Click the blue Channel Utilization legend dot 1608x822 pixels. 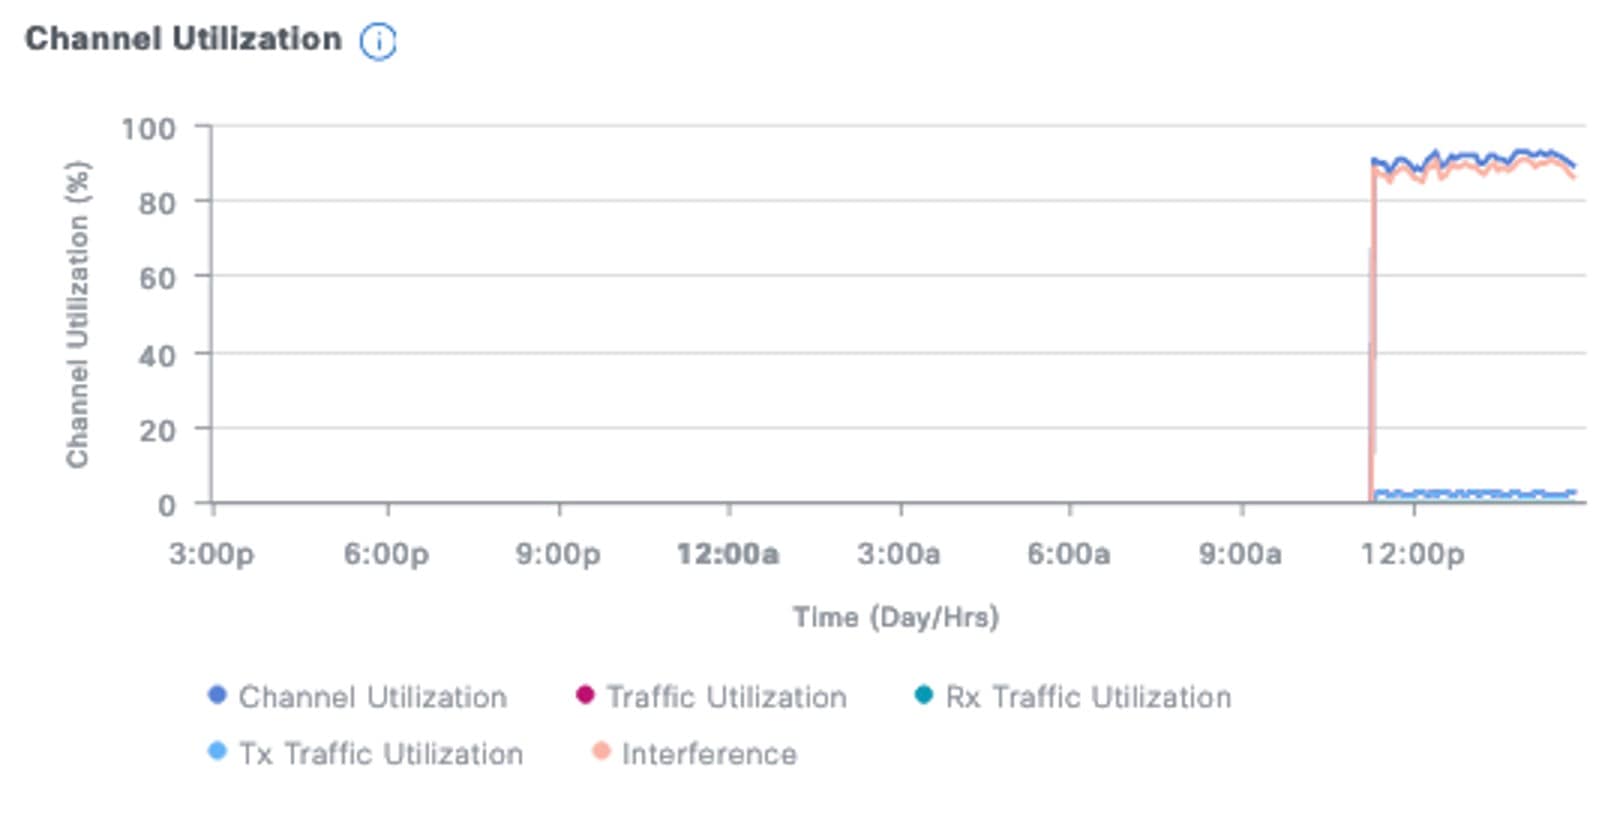click(x=216, y=695)
